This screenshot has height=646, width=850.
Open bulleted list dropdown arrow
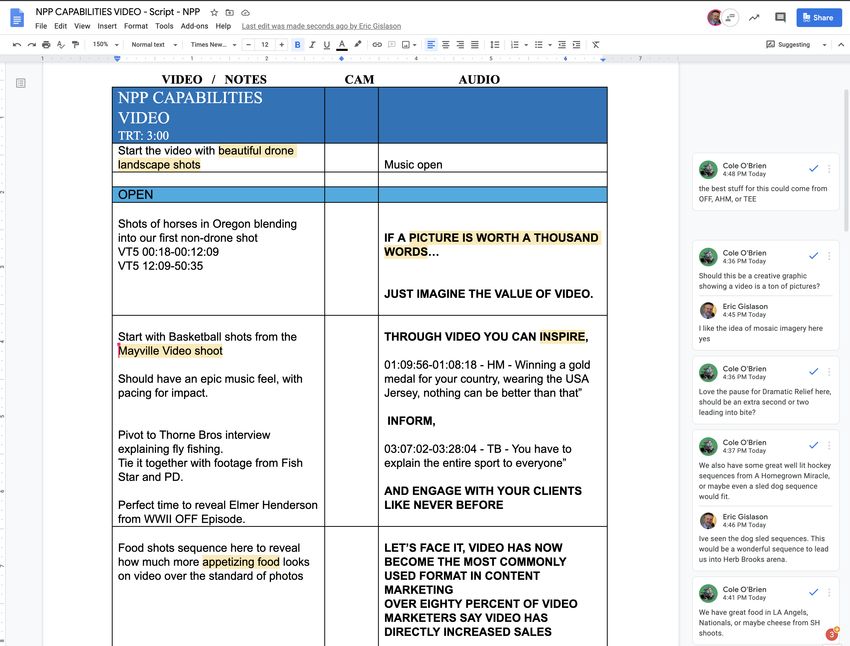click(x=550, y=45)
